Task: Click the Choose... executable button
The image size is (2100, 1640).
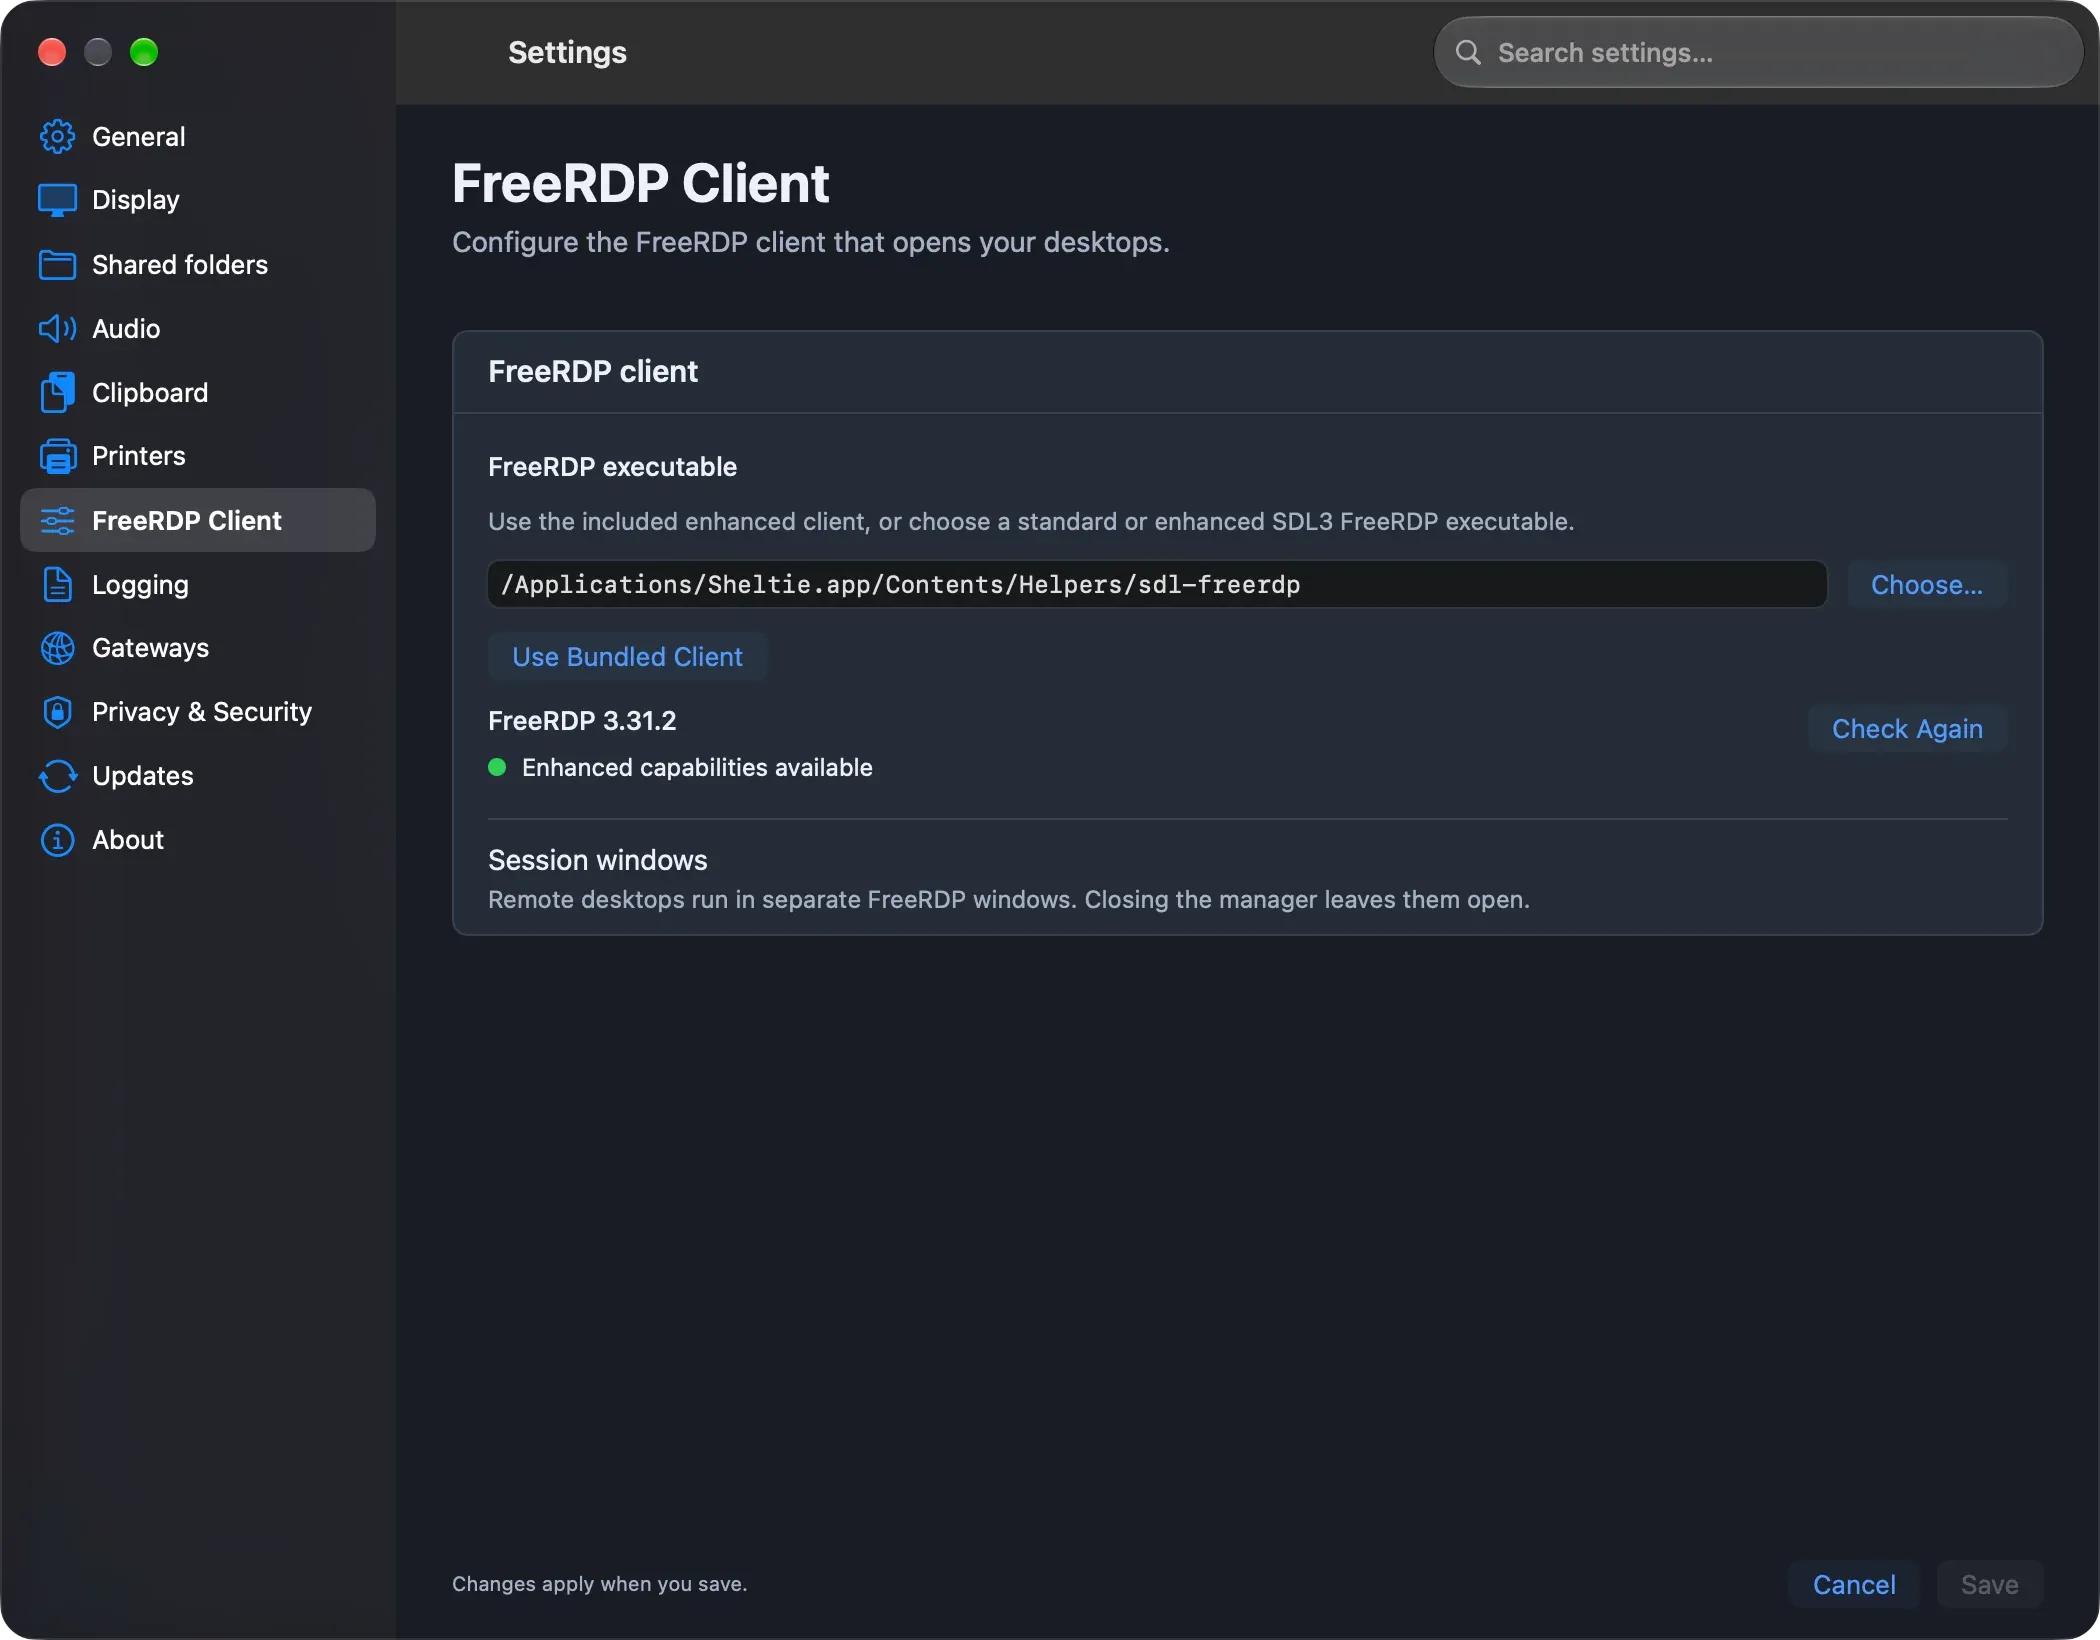Action: point(1926,585)
